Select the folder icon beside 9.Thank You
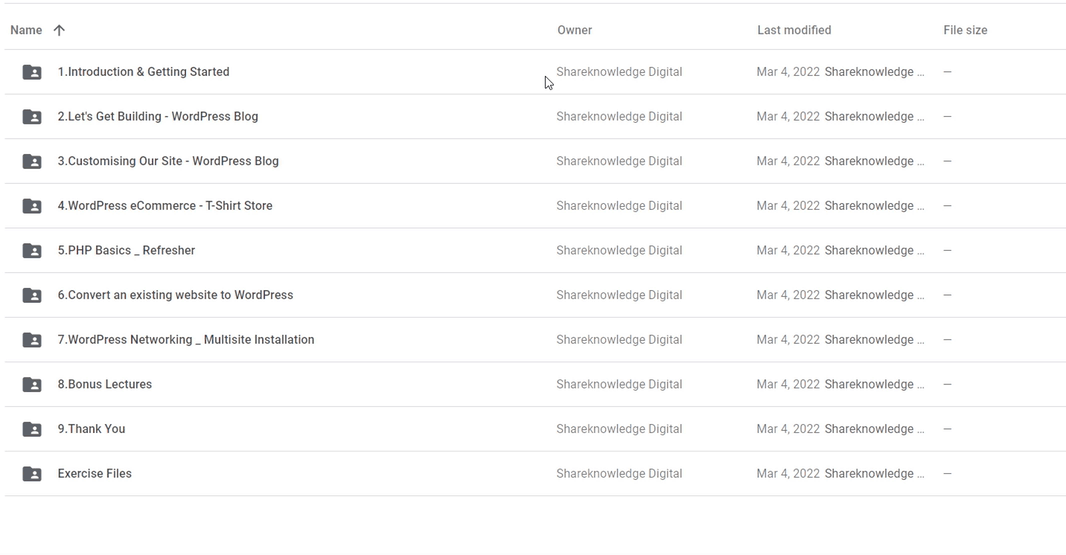 click(x=32, y=429)
